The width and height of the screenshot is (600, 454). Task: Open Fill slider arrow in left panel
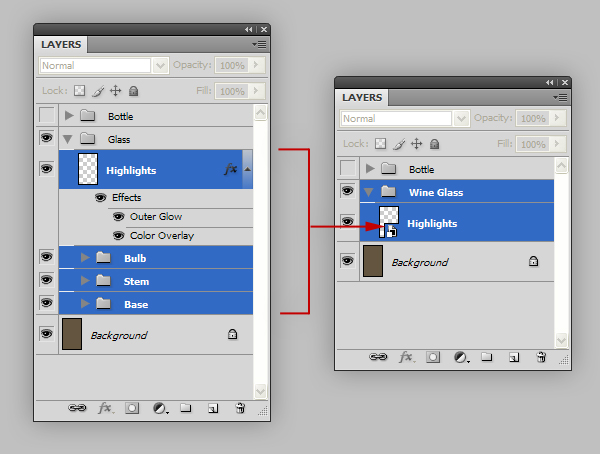(x=256, y=91)
